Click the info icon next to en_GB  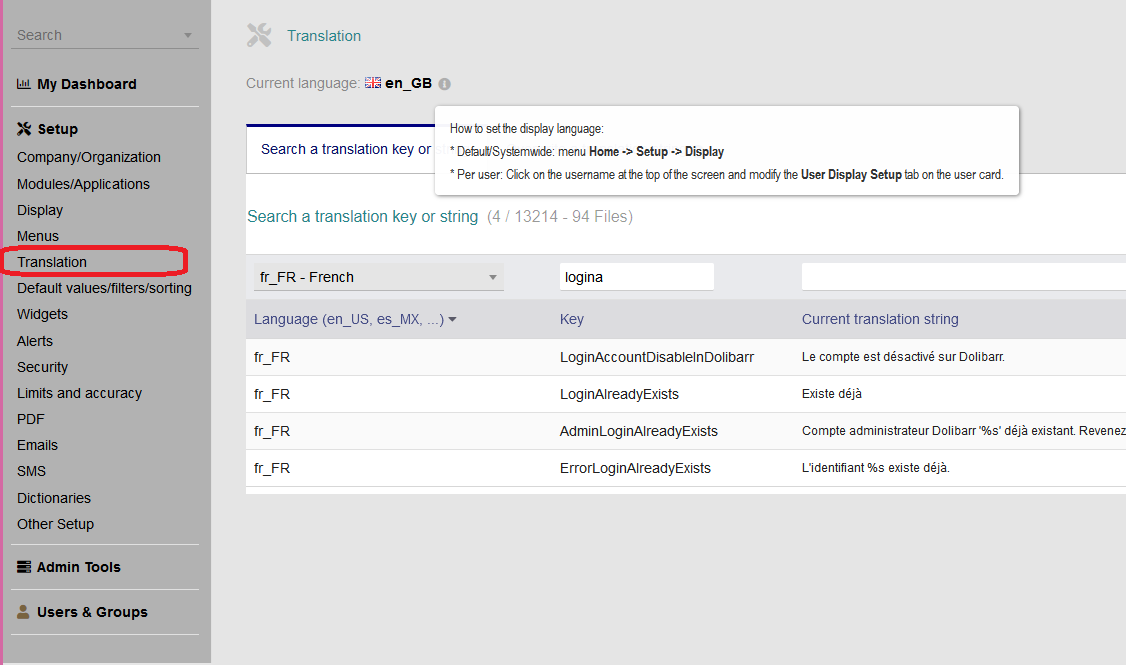[x=445, y=85]
